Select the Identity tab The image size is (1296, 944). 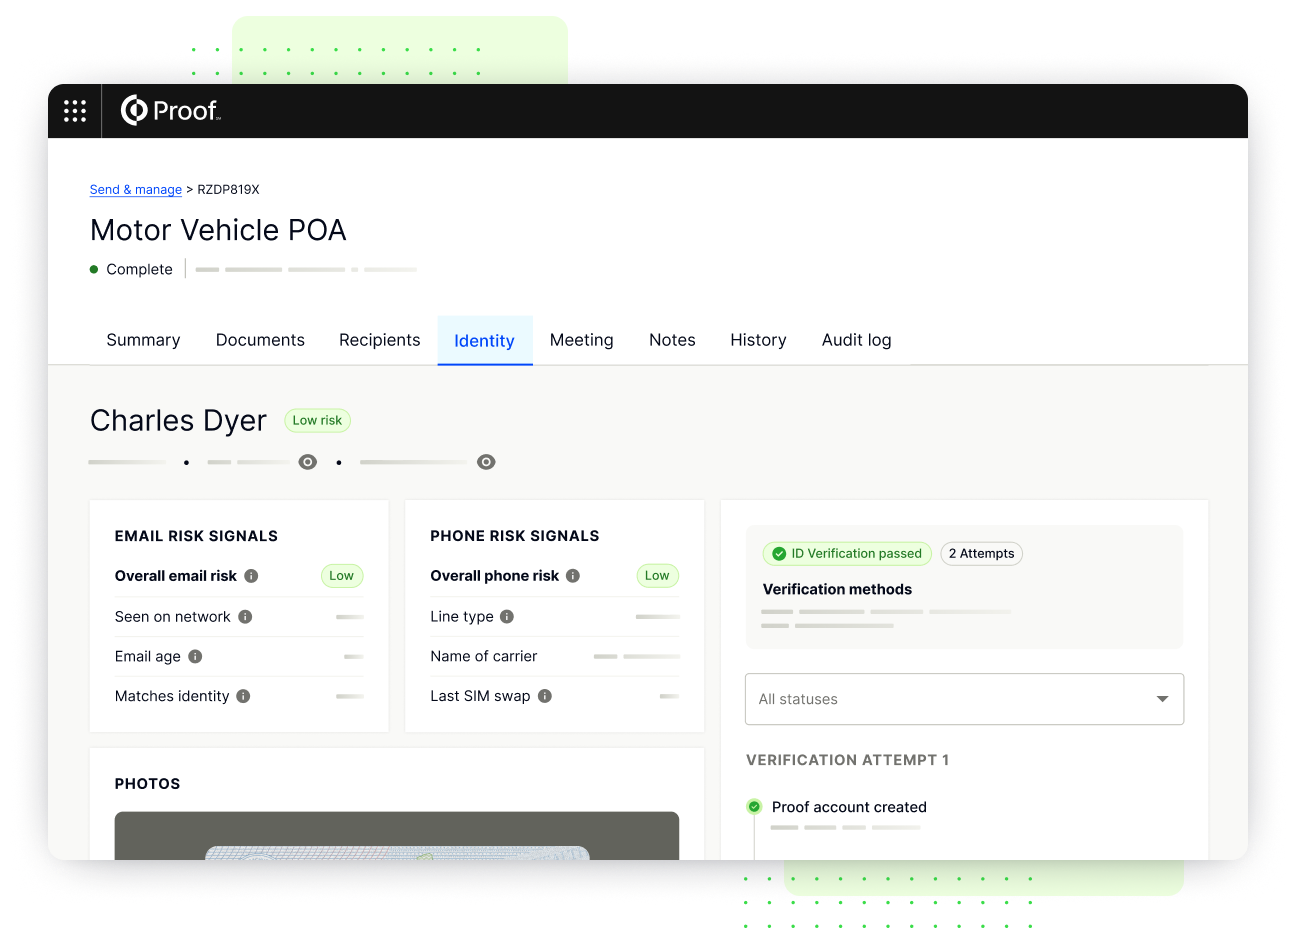tap(484, 341)
